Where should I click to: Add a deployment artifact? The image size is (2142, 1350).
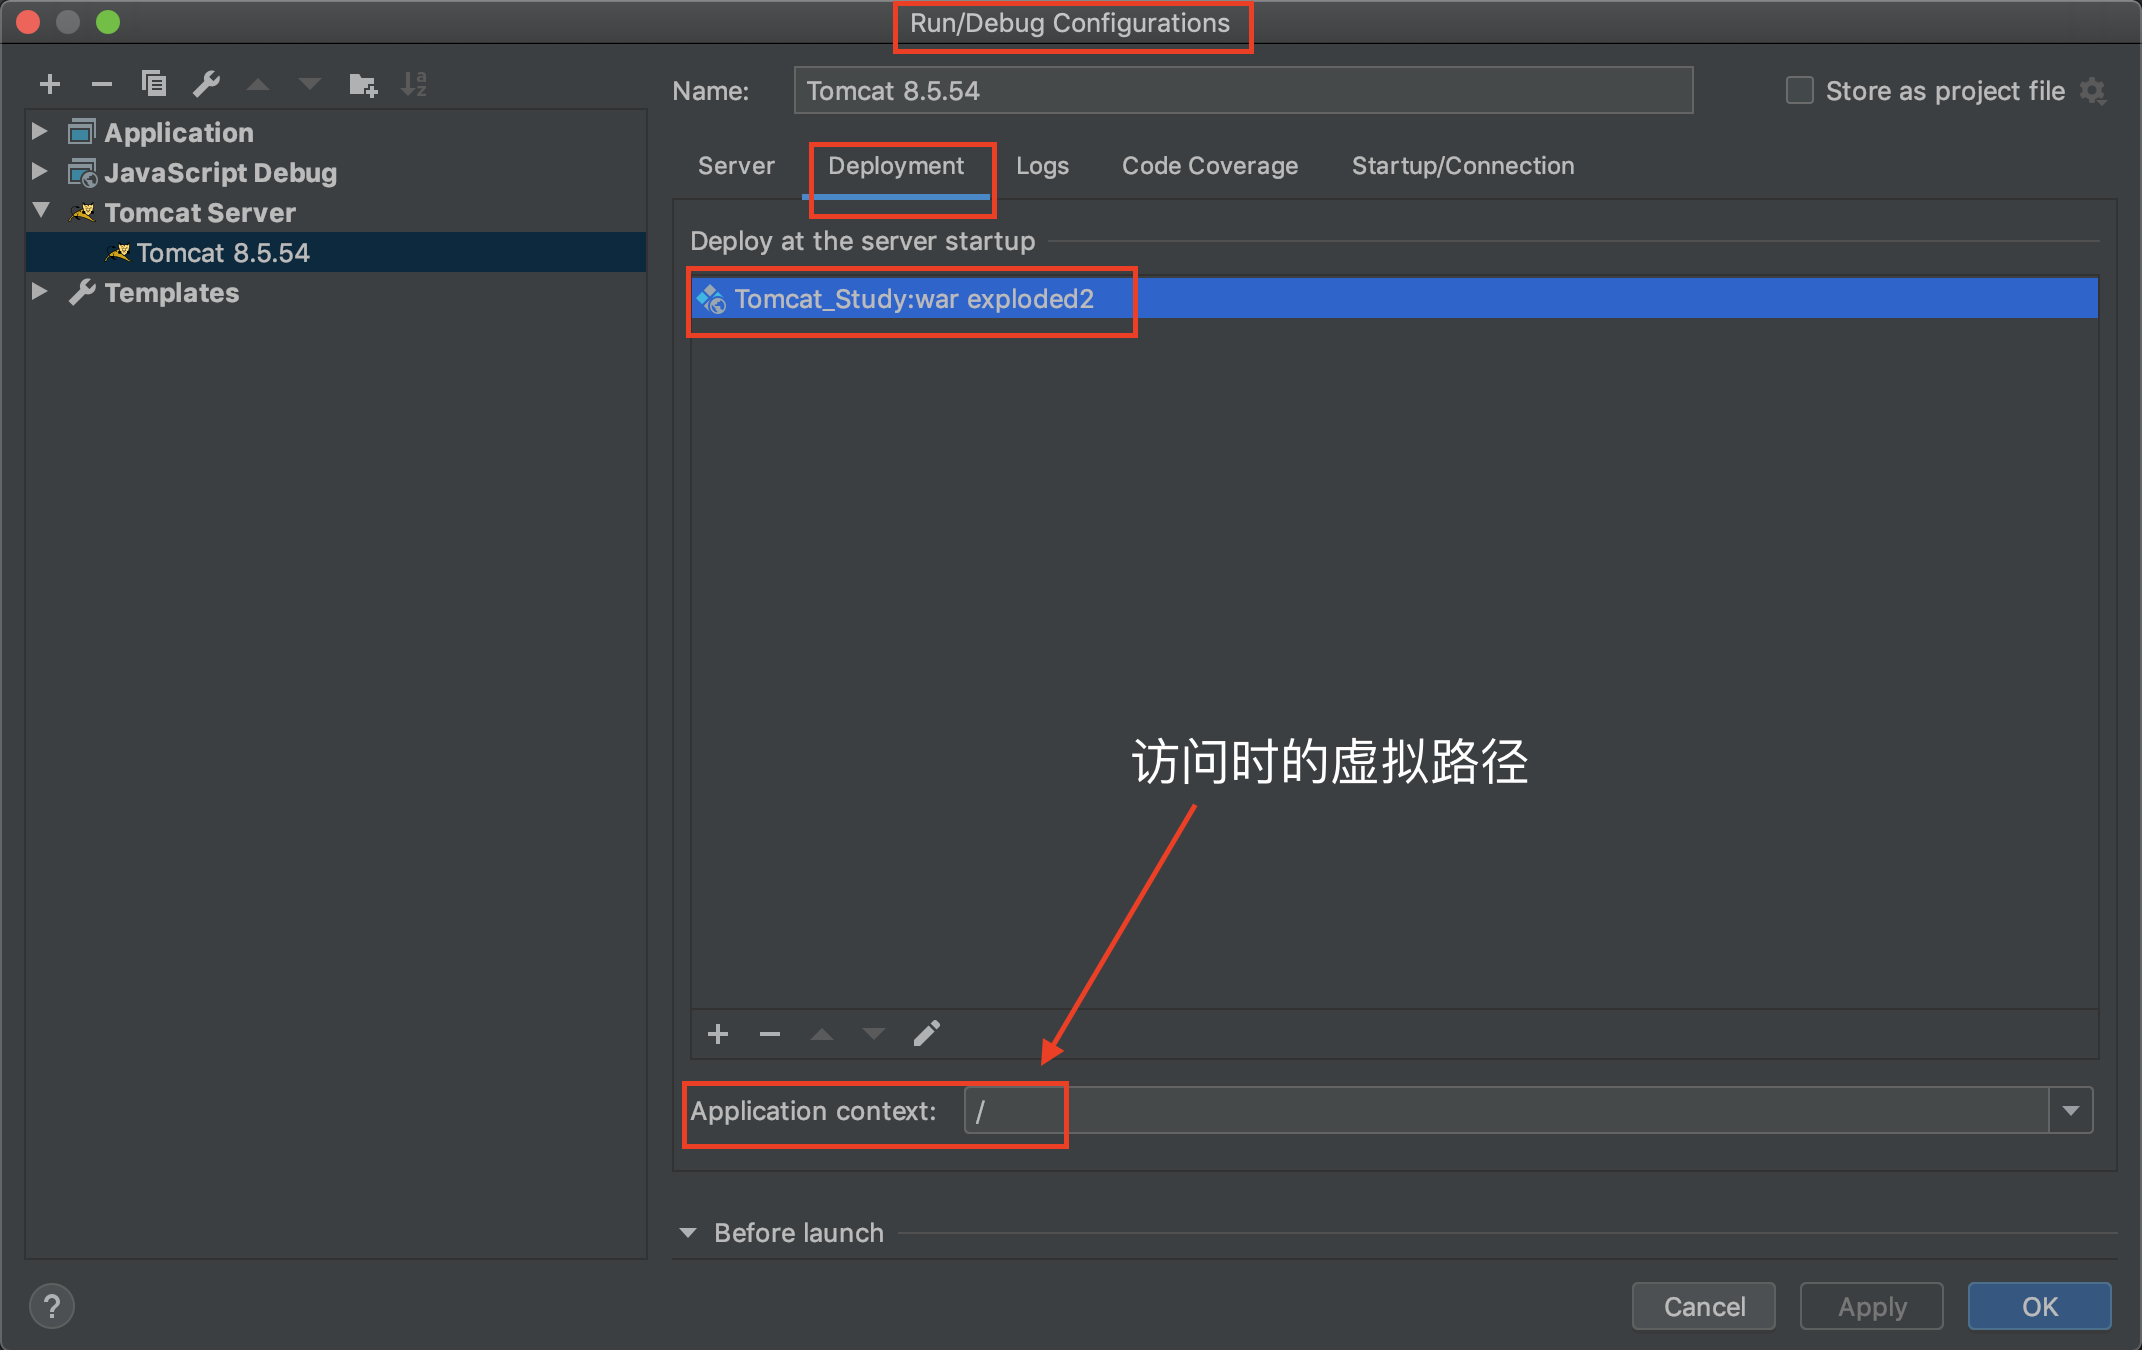[x=718, y=1033]
